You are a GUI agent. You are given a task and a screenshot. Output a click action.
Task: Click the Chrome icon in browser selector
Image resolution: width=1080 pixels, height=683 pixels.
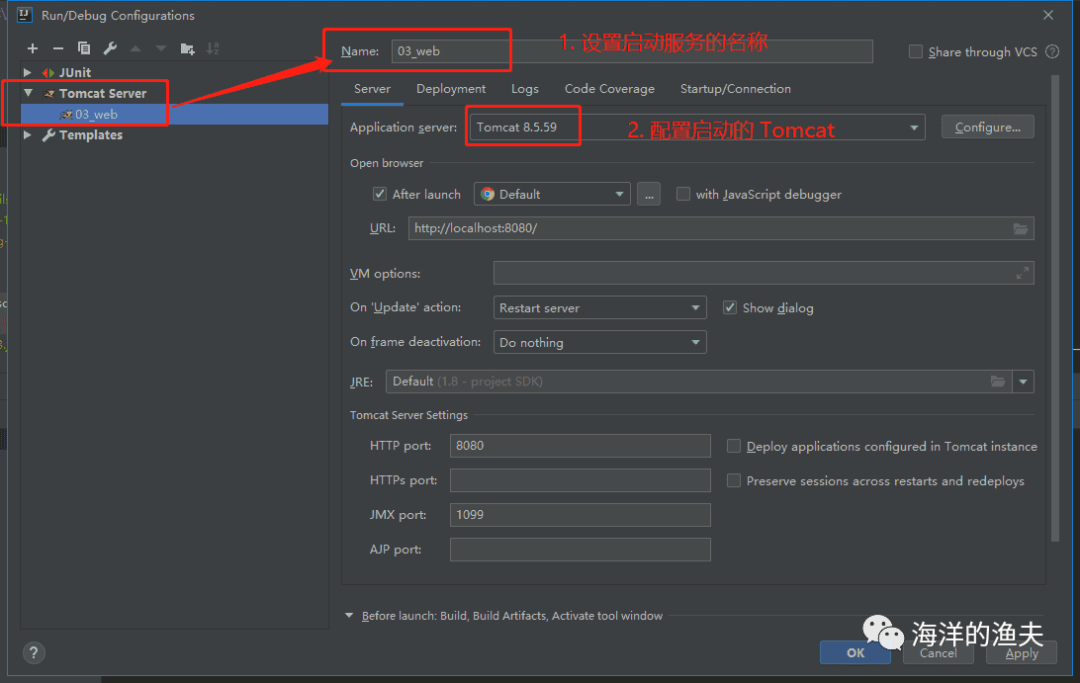tap(488, 194)
